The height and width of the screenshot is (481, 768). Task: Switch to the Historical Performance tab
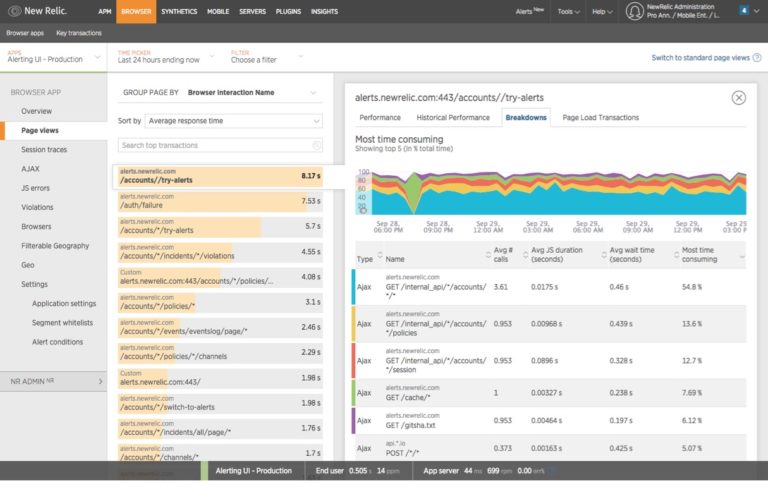453,117
